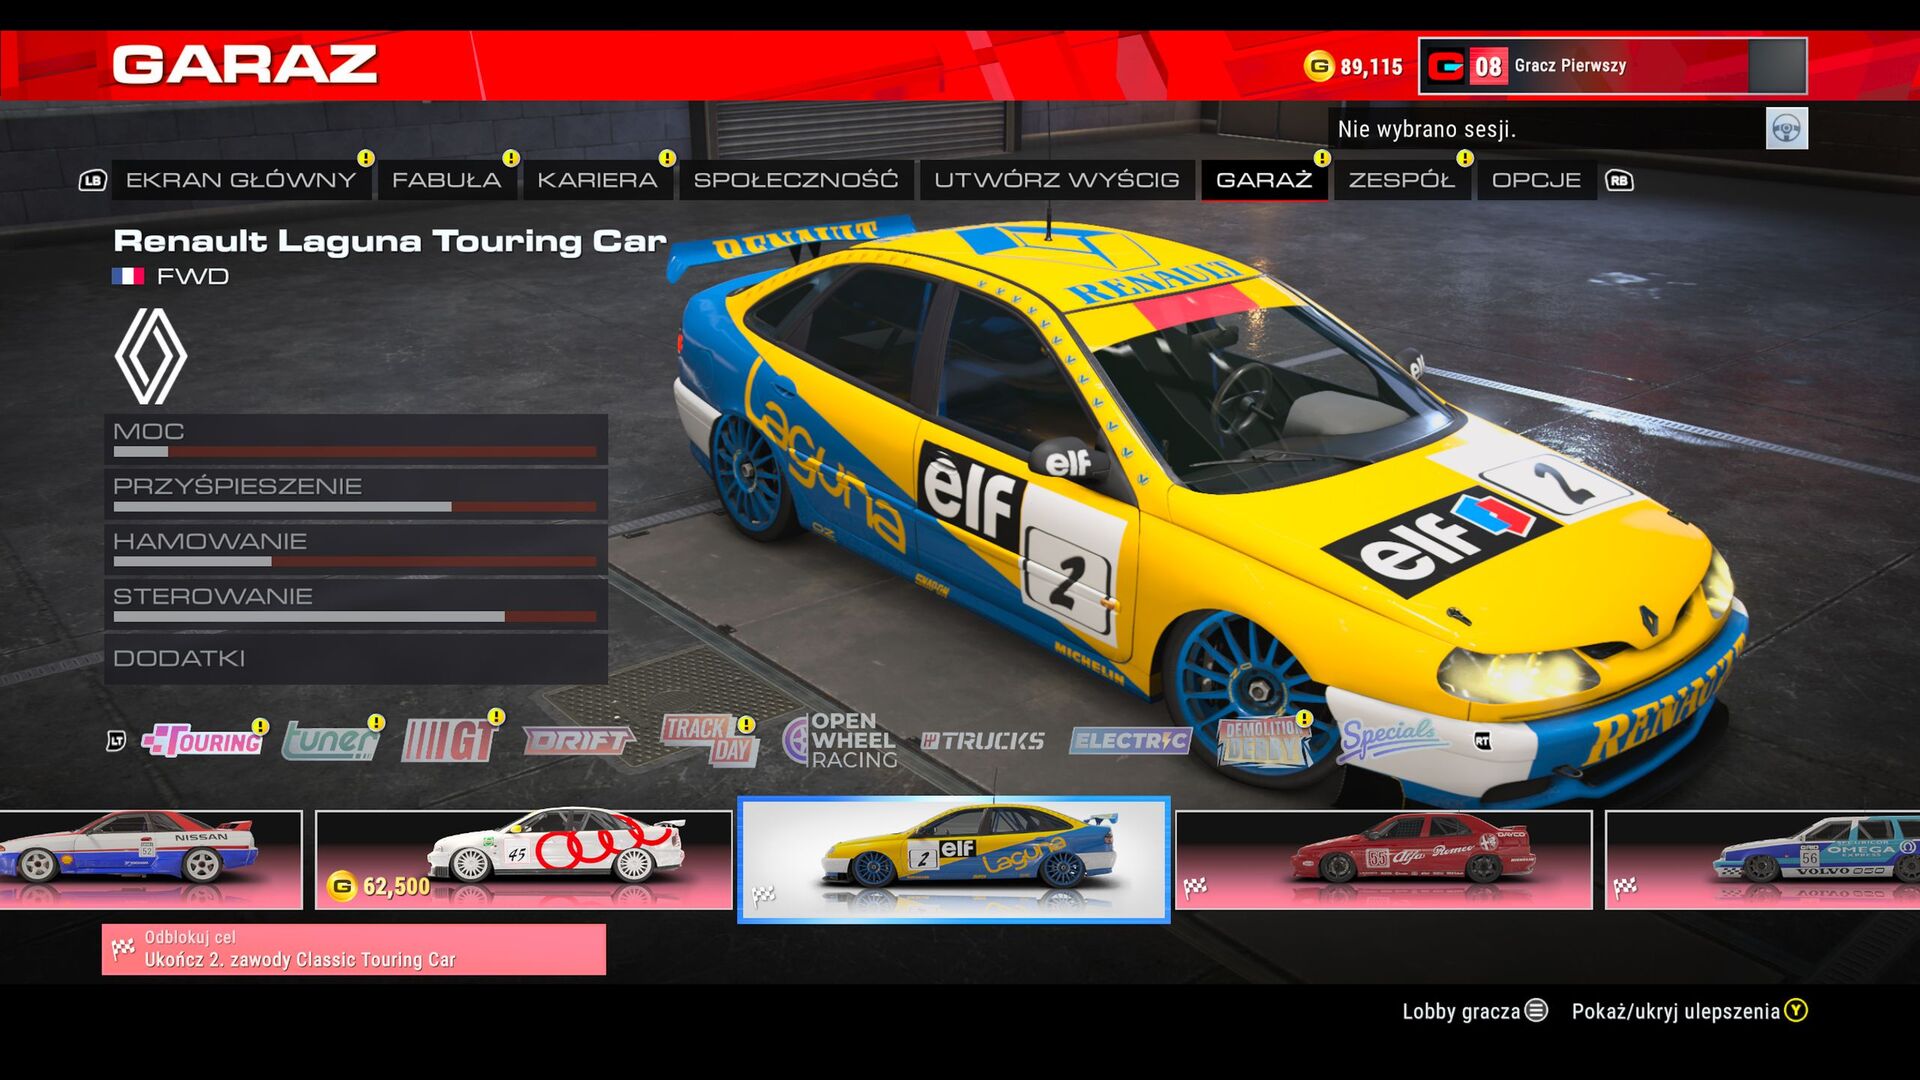Select the red Alfa Romeo car thumbnail
This screenshot has width=1920, height=1080.
(x=1384, y=860)
